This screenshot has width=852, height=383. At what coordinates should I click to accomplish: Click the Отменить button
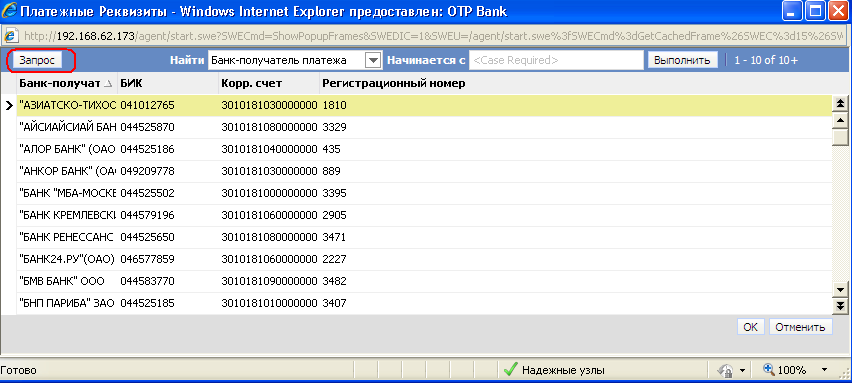pos(800,327)
